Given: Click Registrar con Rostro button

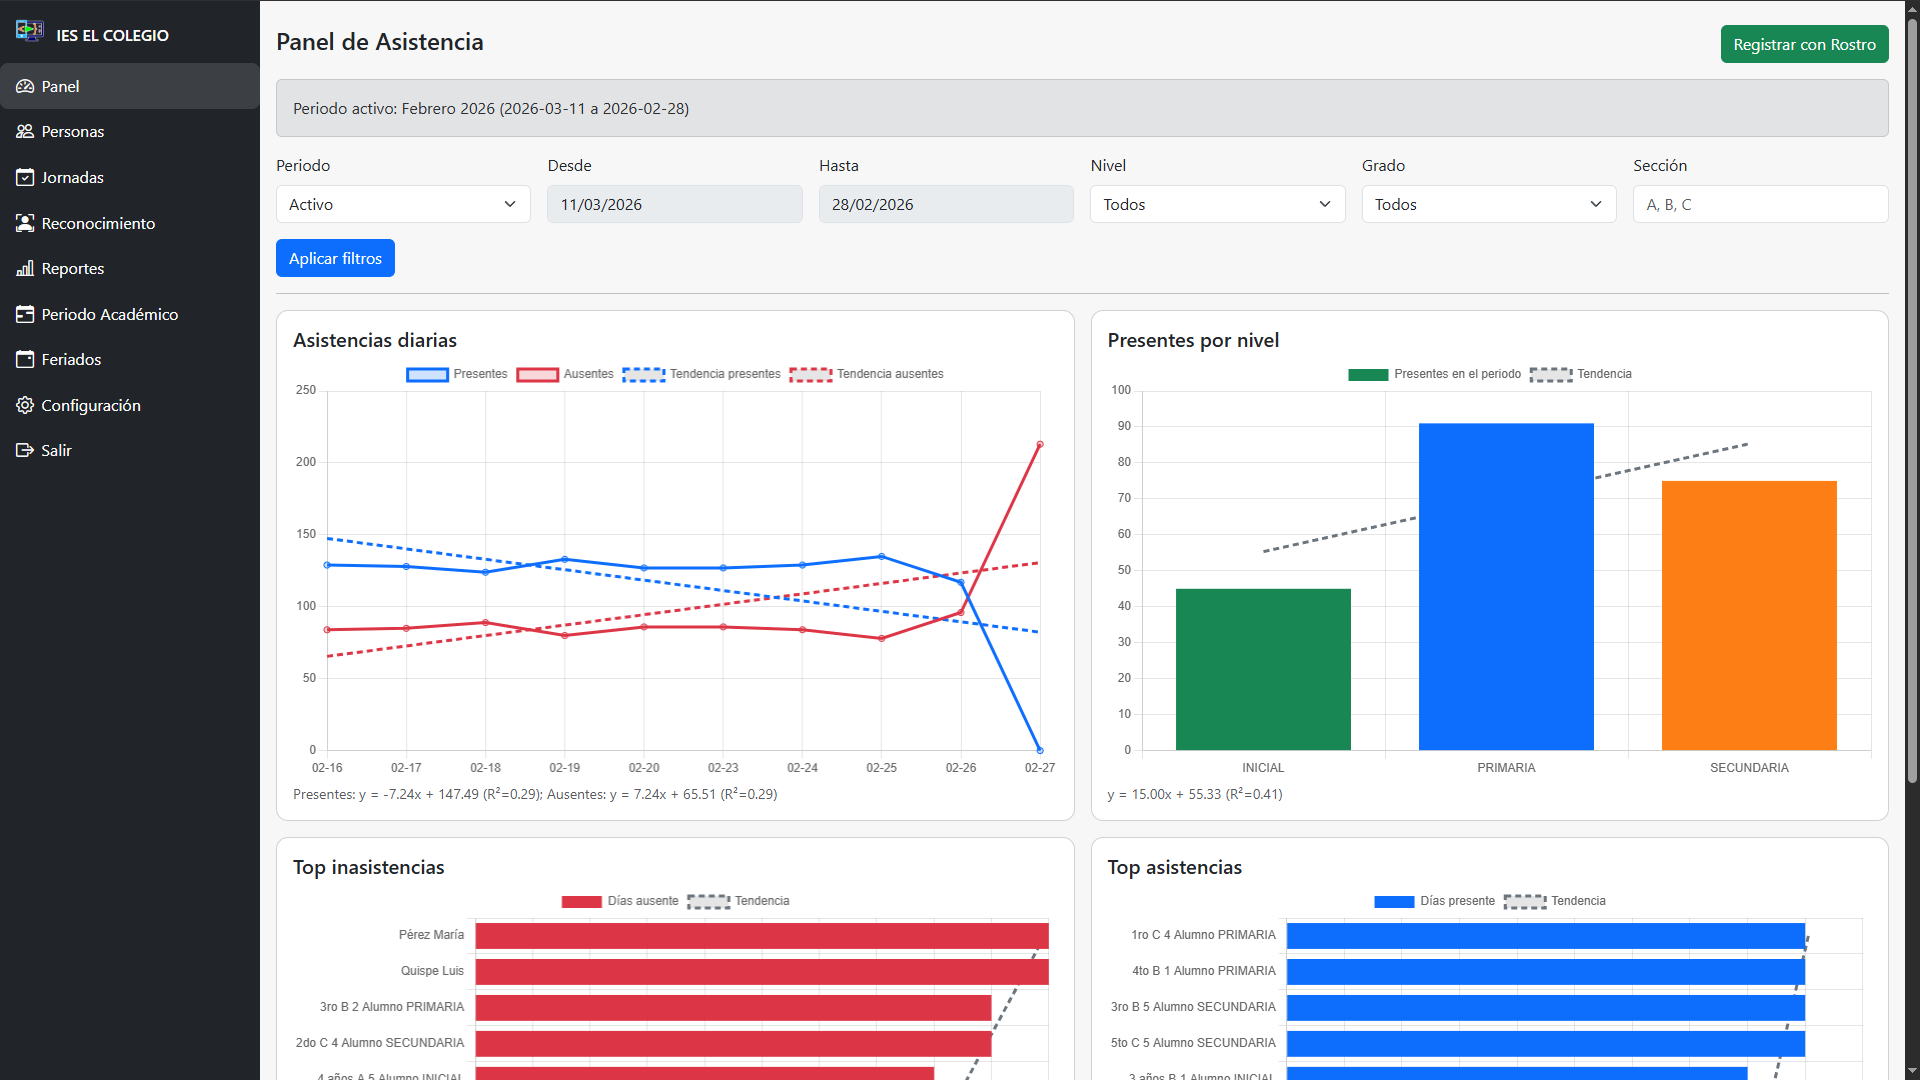Looking at the screenshot, I should pyautogui.click(x=1804, y=44).
